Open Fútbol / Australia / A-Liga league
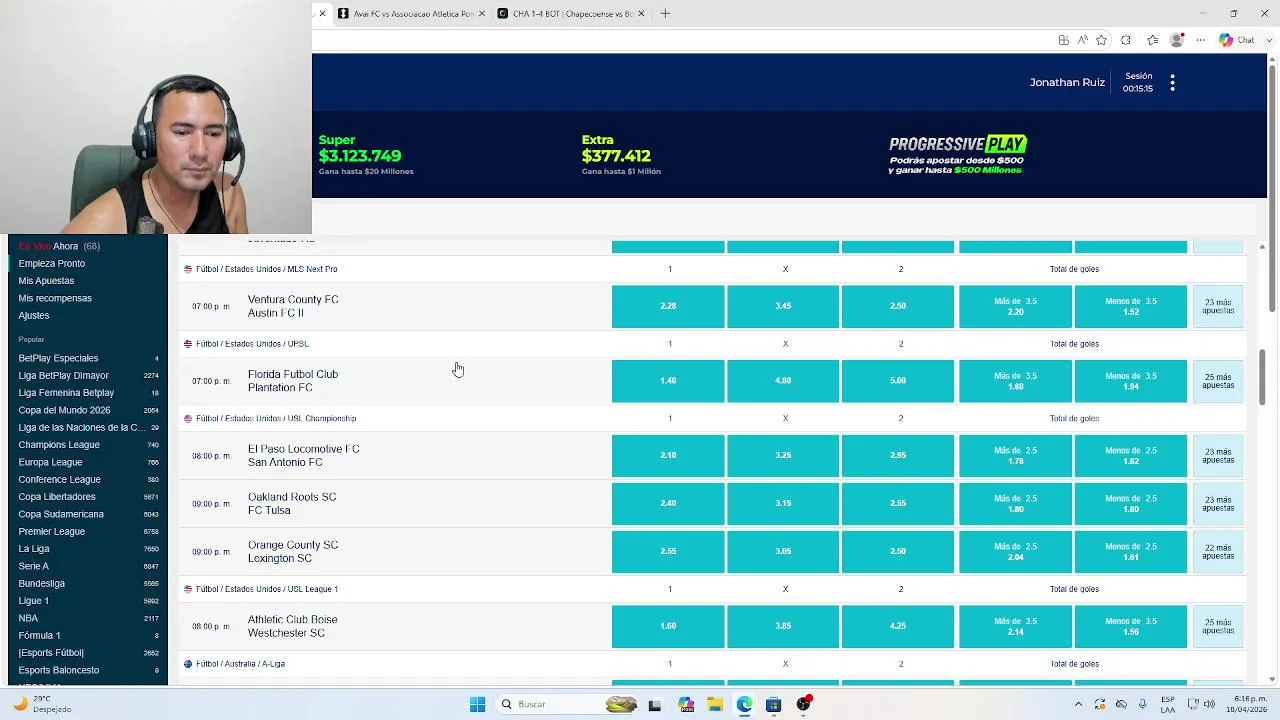Screen dimensions: 1280x720 pyautogui.click(x=240, y=664)
